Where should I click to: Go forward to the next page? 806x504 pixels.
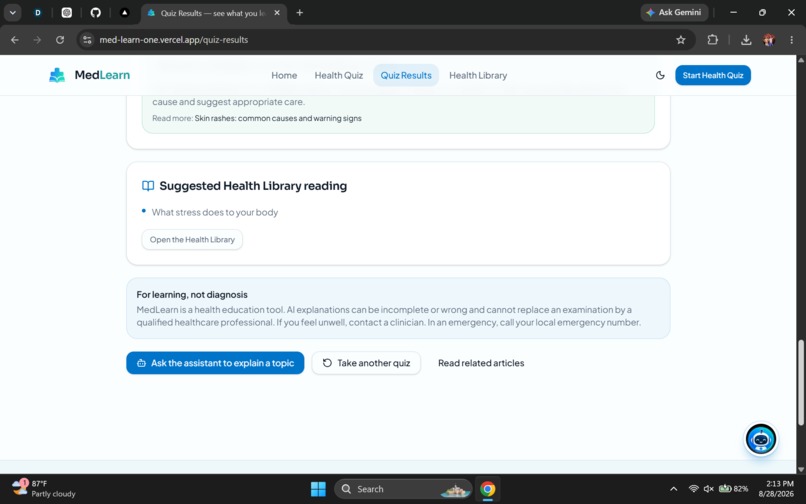(x=37, y=40)
